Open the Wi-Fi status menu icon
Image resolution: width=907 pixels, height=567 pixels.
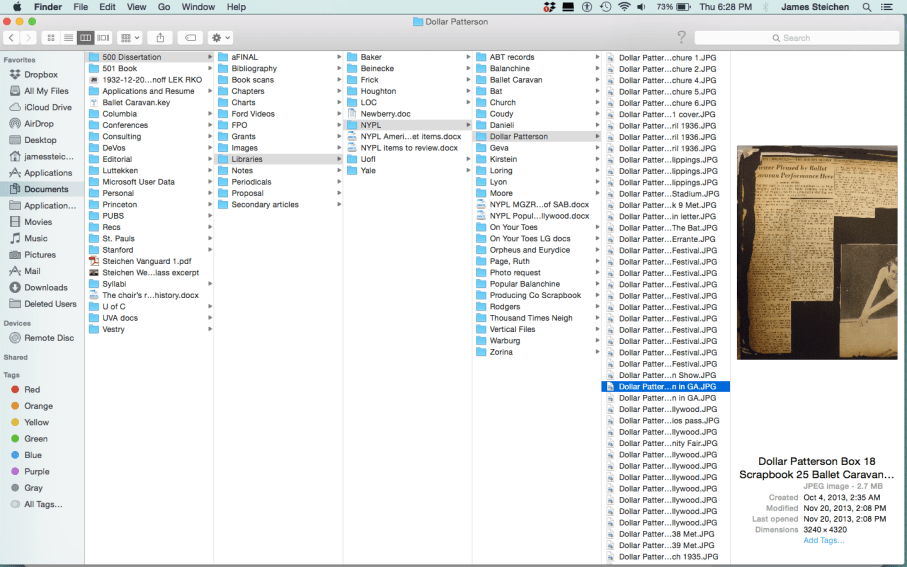click(625, 7)
